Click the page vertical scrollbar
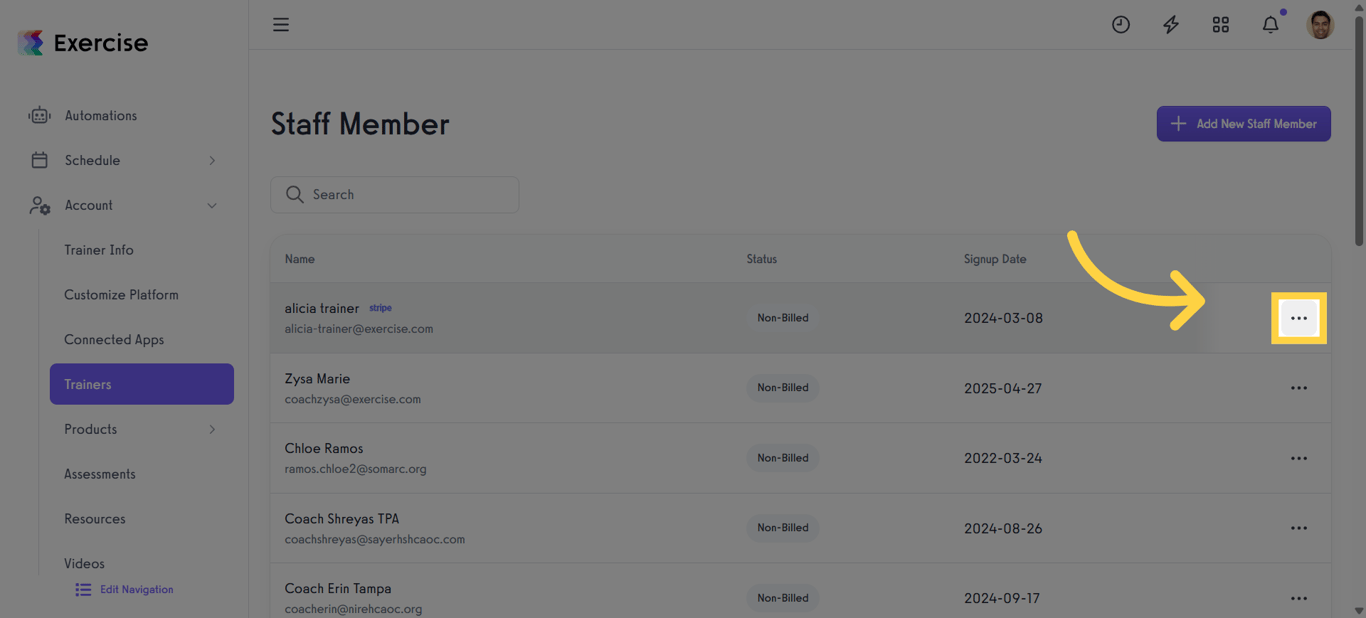1366x618 pixels. coord(1359,130)
